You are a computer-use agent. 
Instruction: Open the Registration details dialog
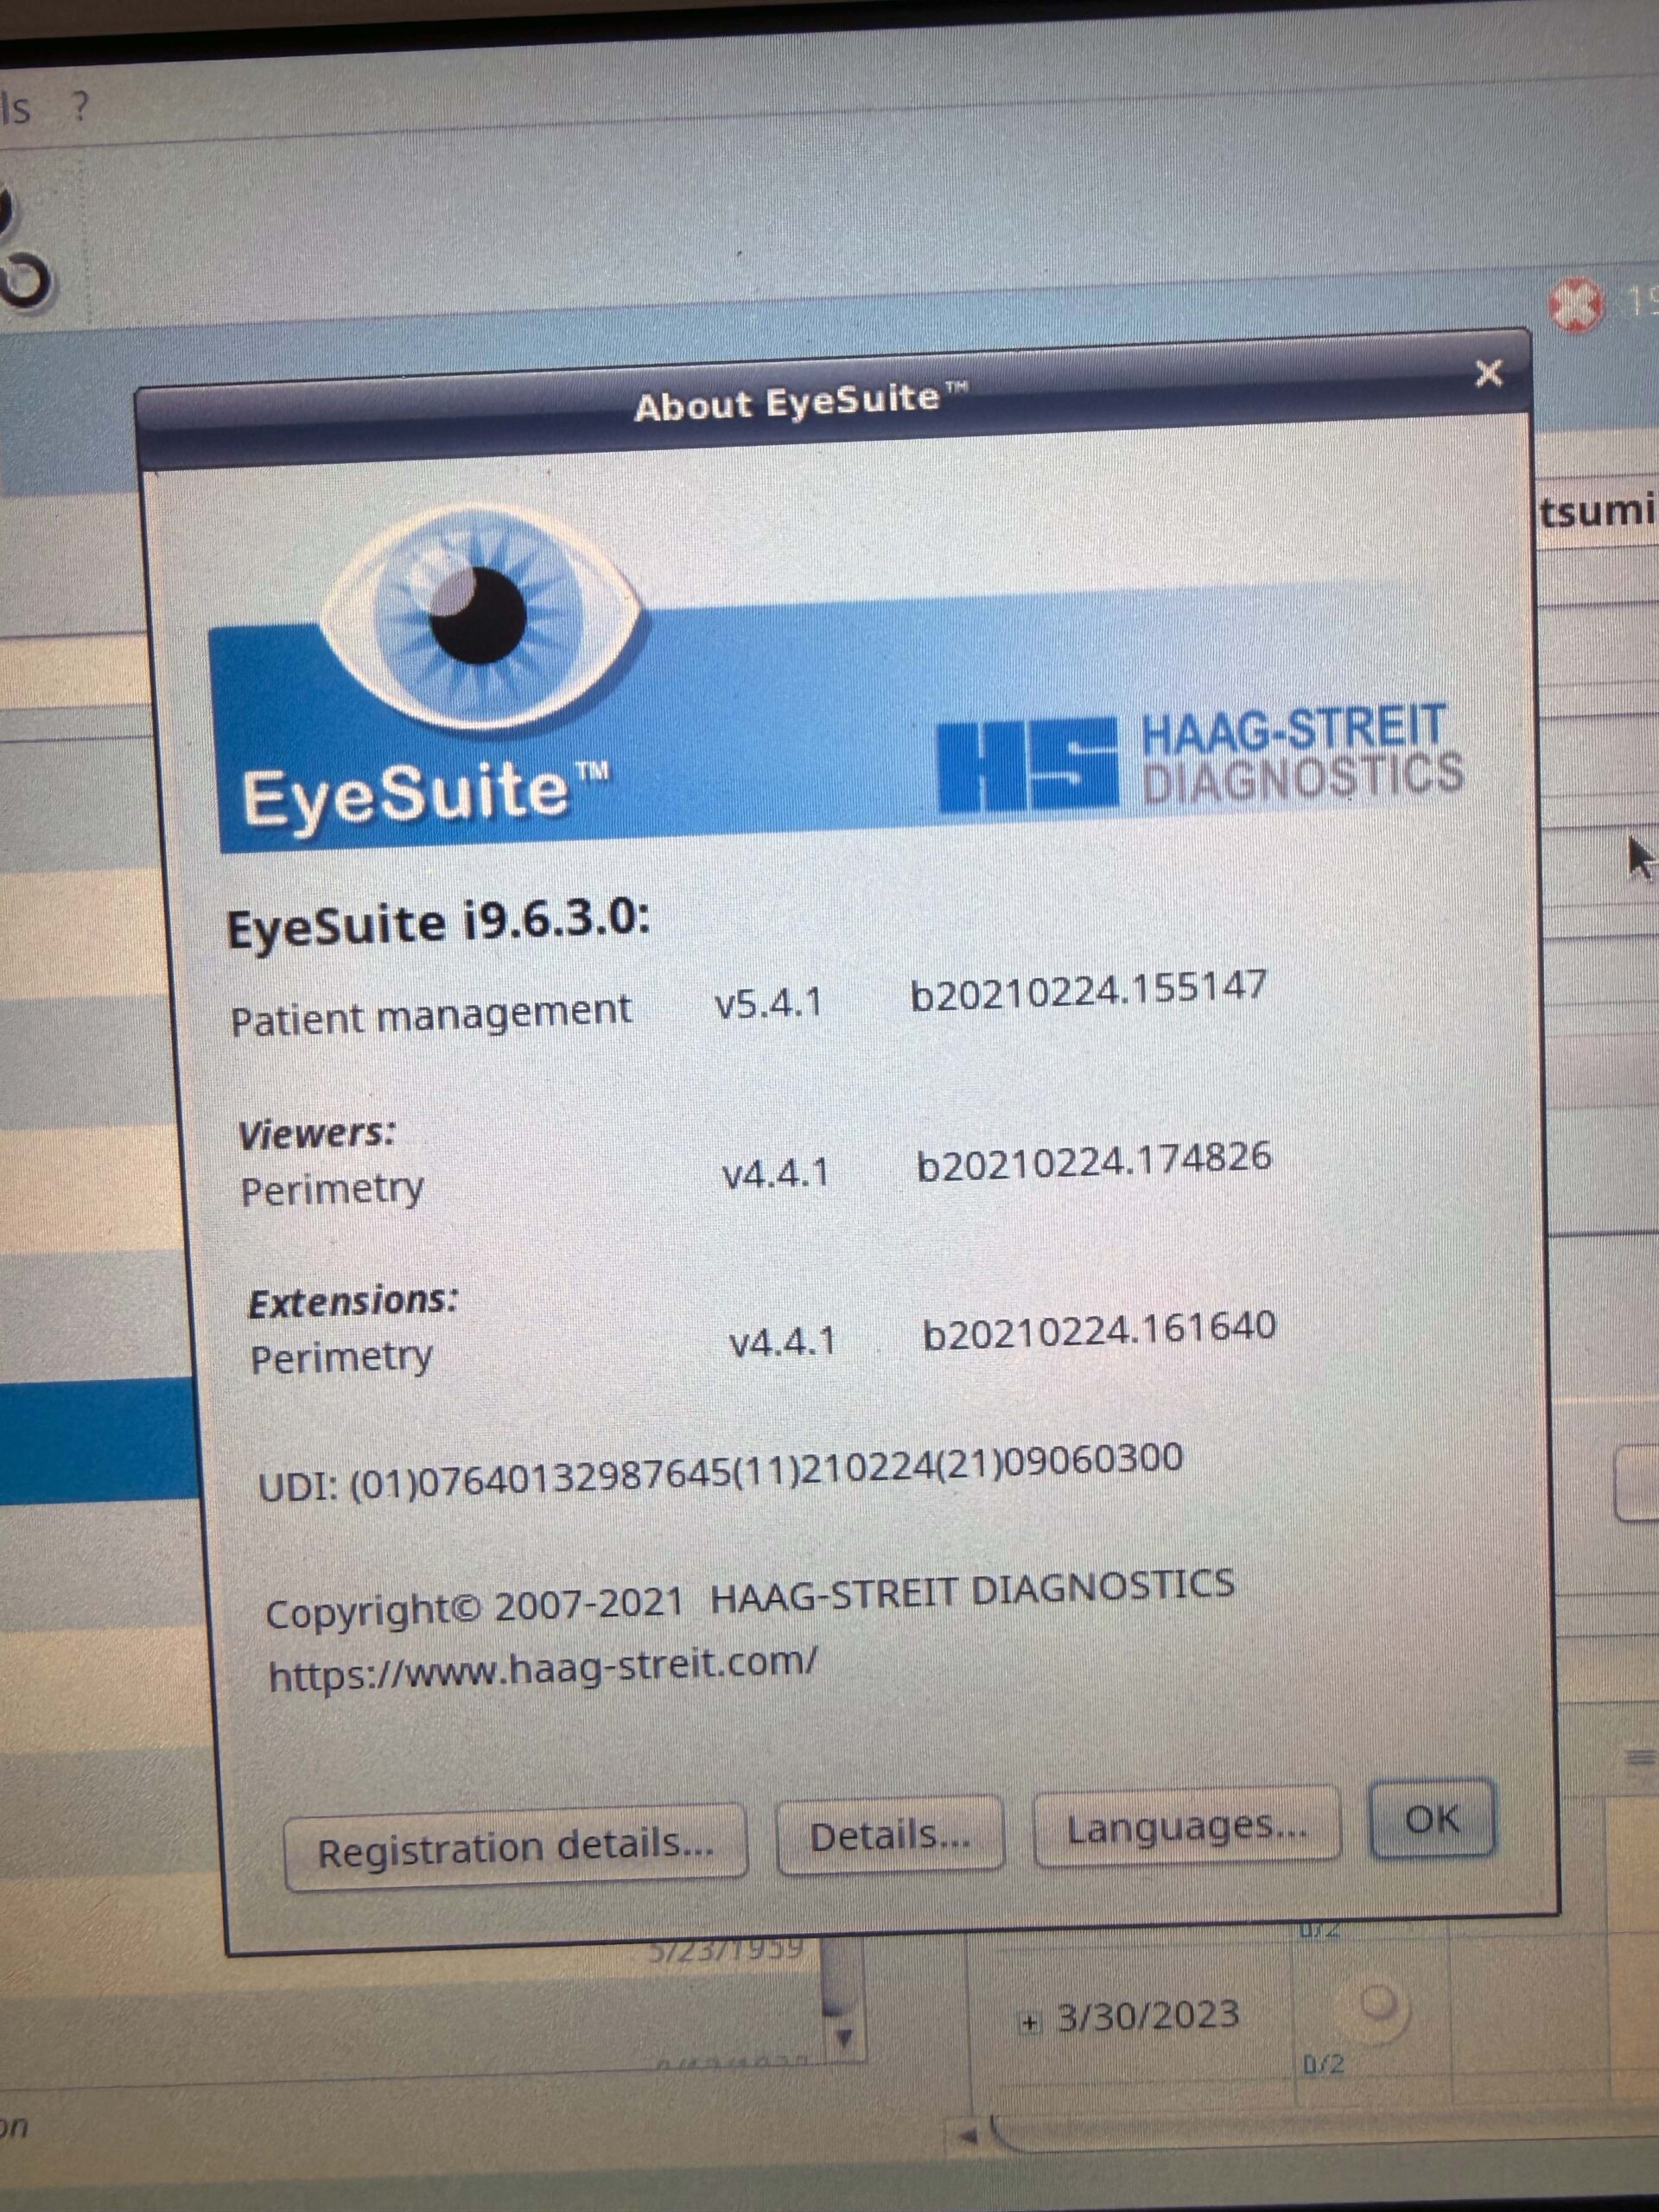(515, 1849)
